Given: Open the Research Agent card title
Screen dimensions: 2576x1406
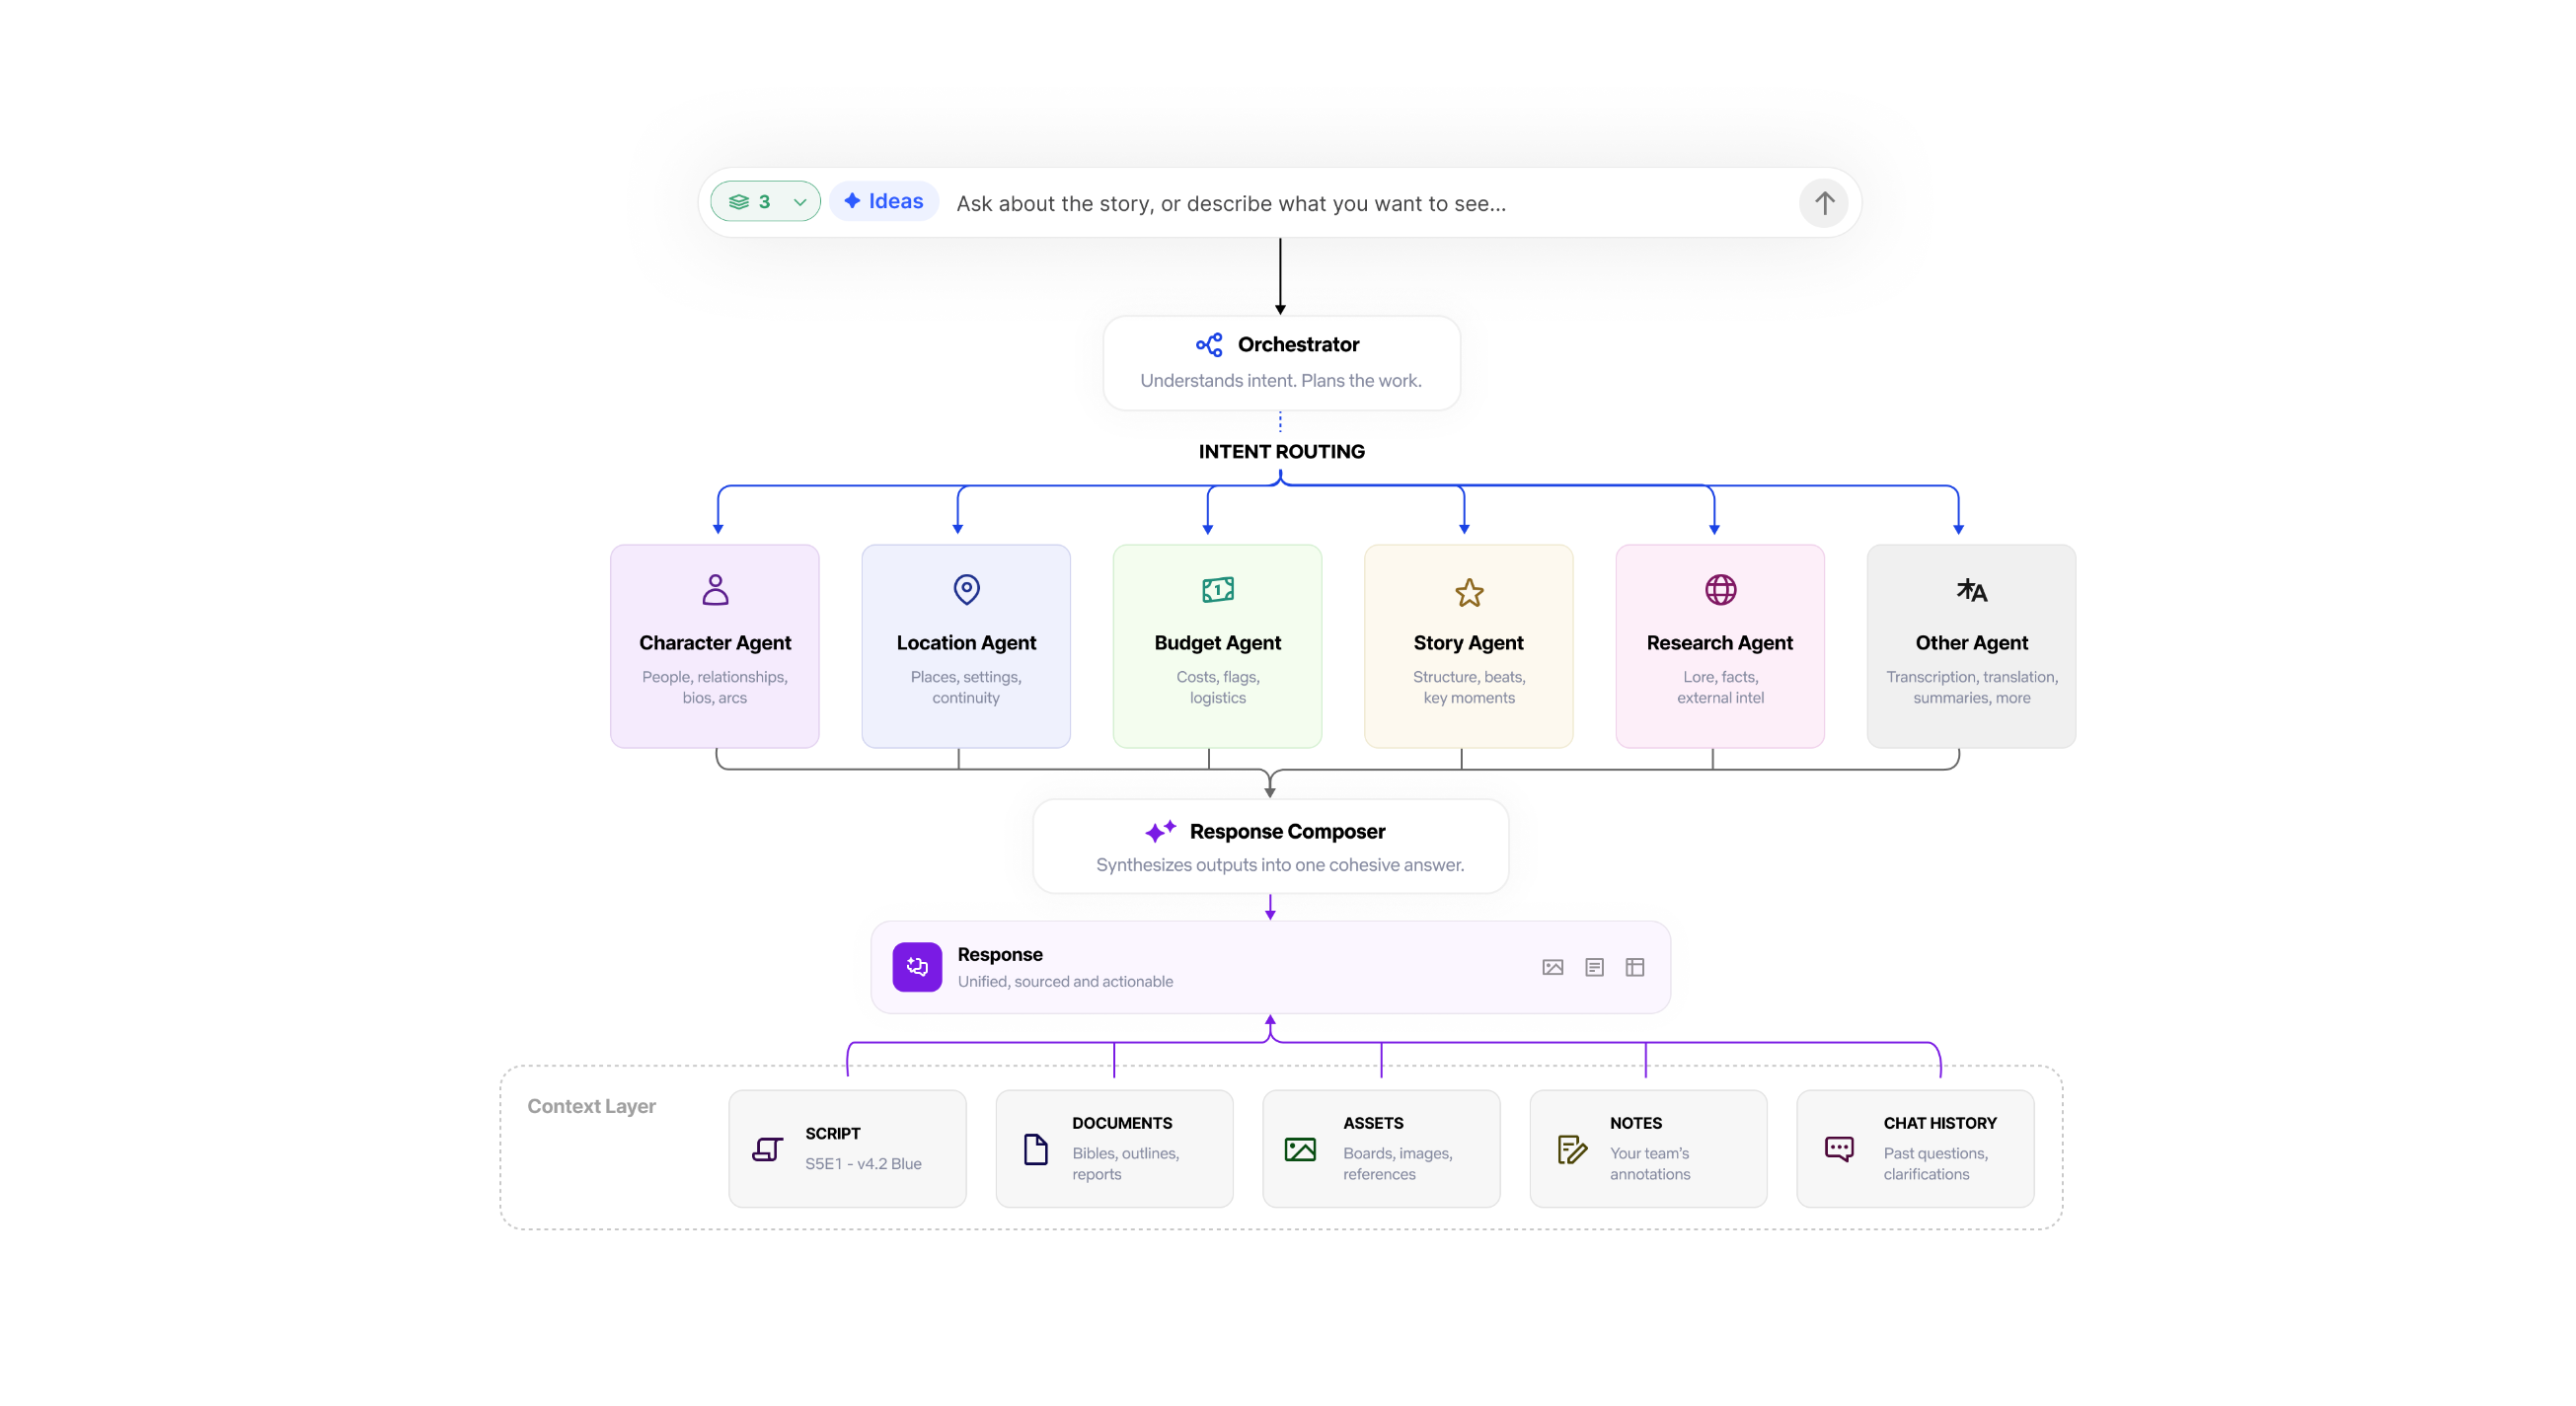Looking at the screenshot, I should pos(1719,643).
